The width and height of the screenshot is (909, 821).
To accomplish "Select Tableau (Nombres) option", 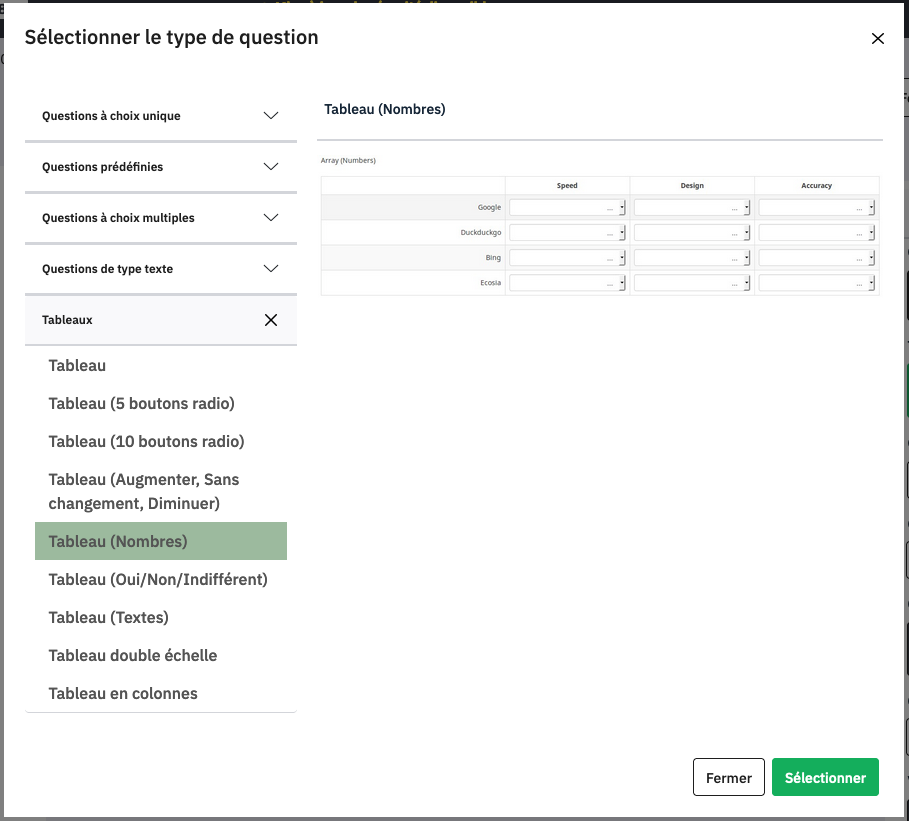I will [x=118, y=541].
